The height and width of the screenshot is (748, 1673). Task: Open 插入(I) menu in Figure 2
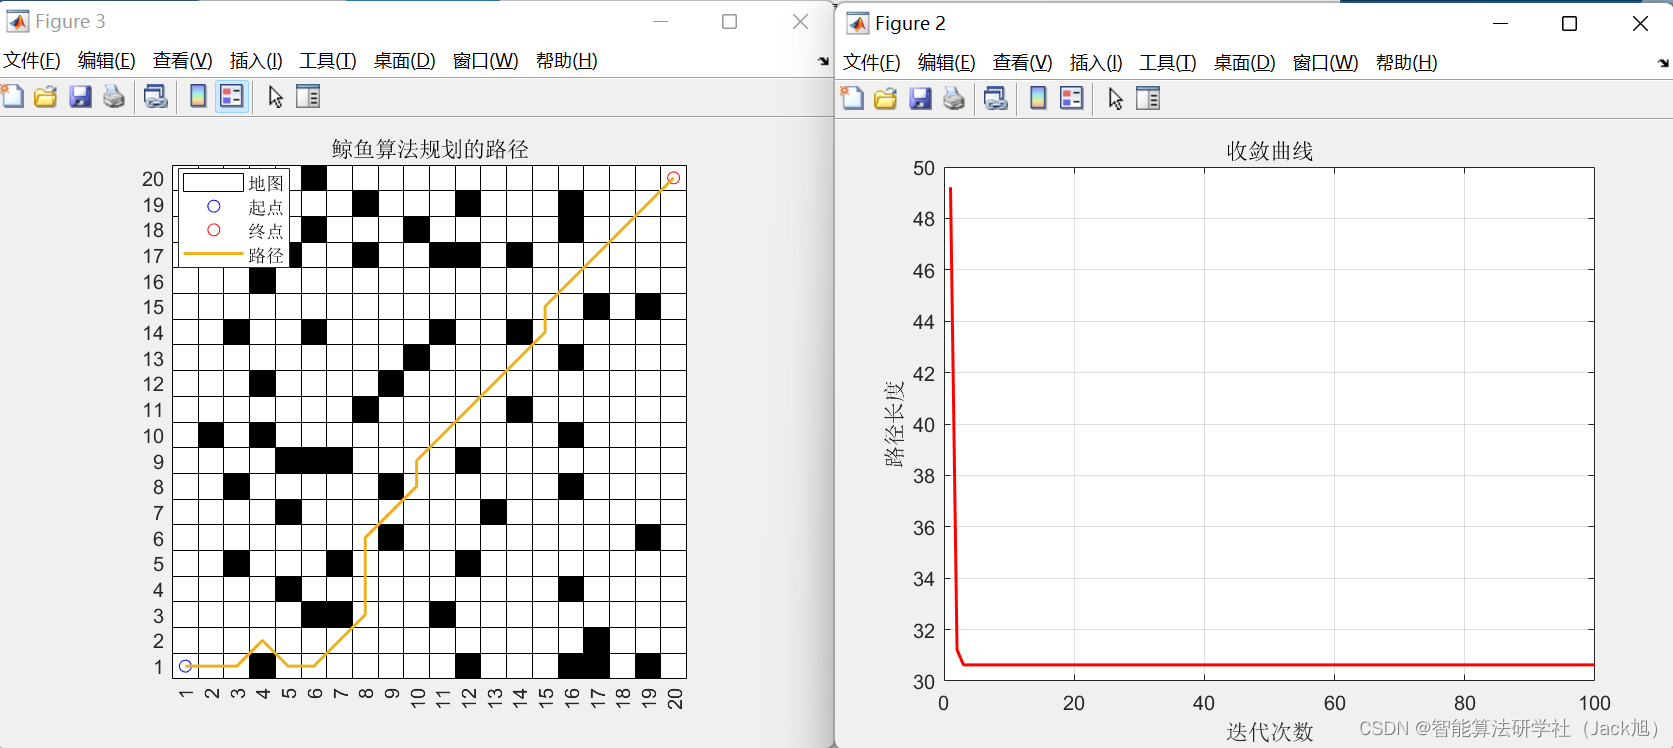point(1096,63)
